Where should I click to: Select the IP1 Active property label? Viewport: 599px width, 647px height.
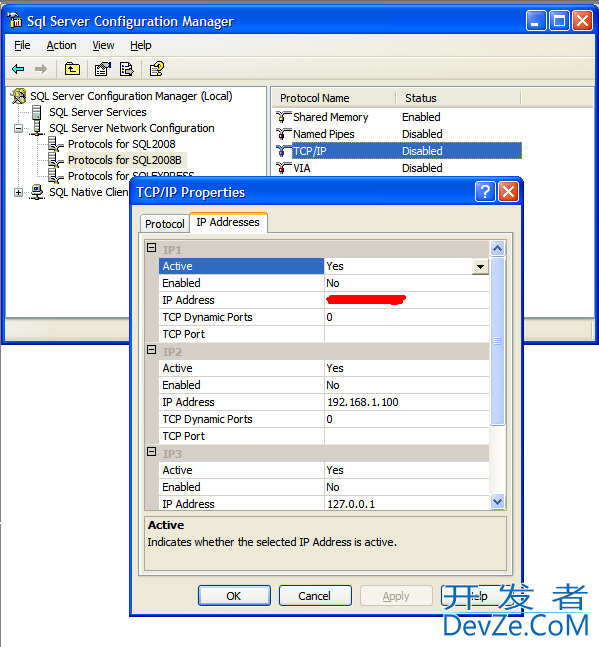(x=241, y=267)
